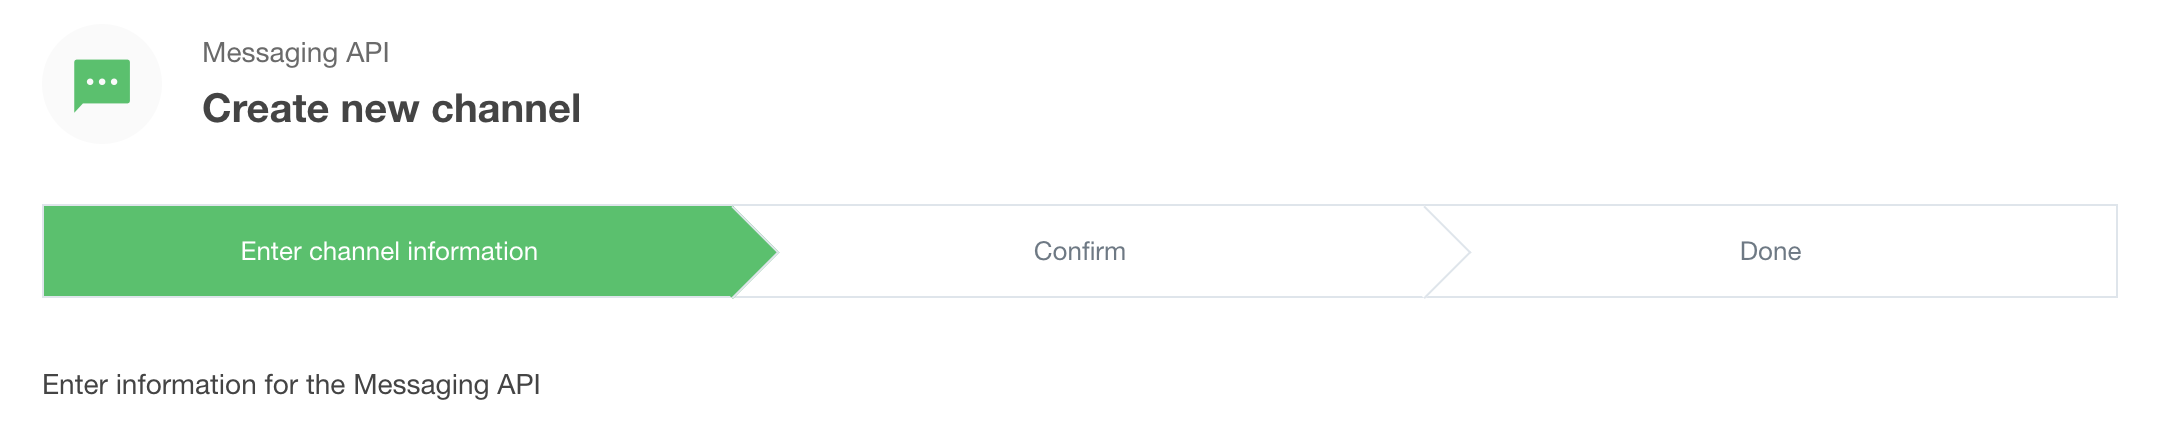The width and height of the screenshot is (2162, 444).
Task: Click the chevron divider between Confirm and Done
Action: click(1447, 251)
